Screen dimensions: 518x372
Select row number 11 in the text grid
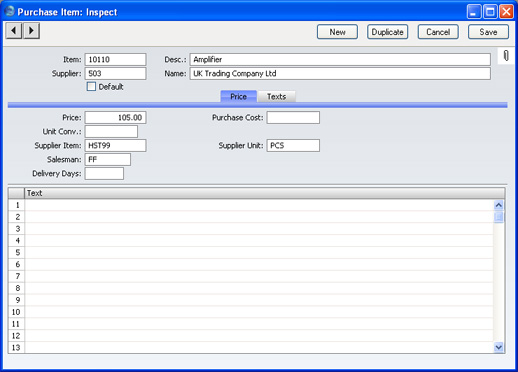(17, 324)
